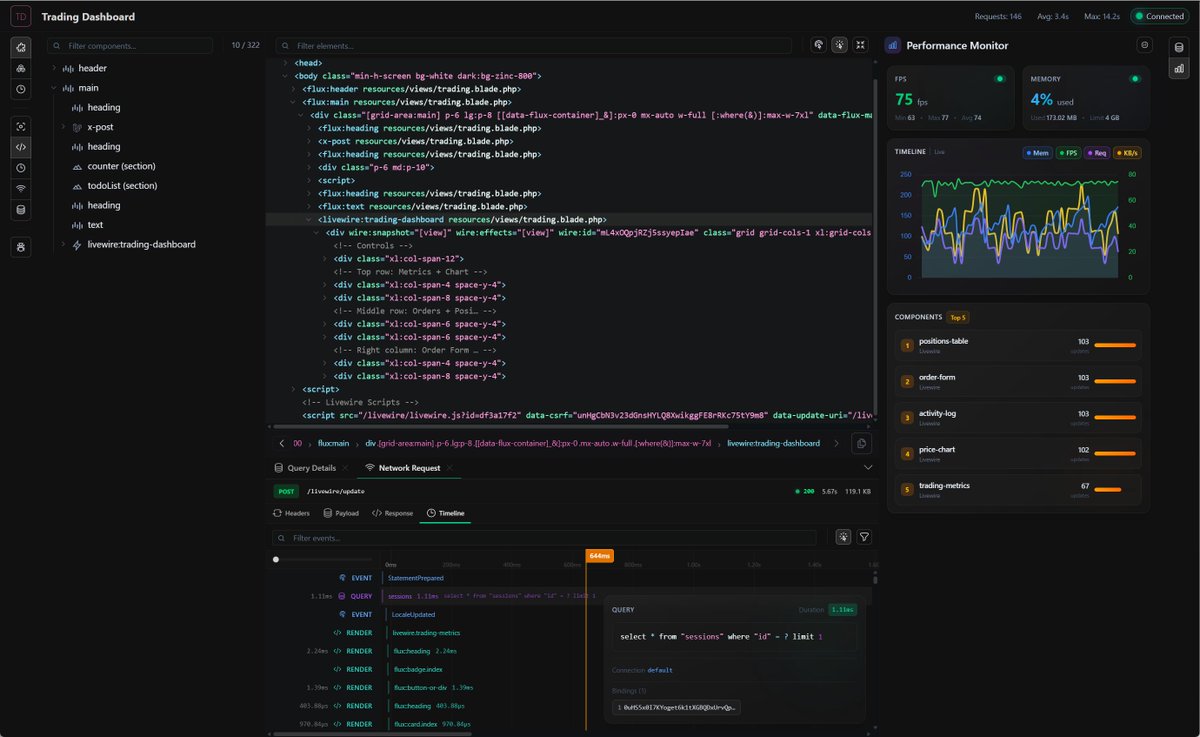Expand livewire:trading-dashboard tree node chevron

[x=63, y=244]
